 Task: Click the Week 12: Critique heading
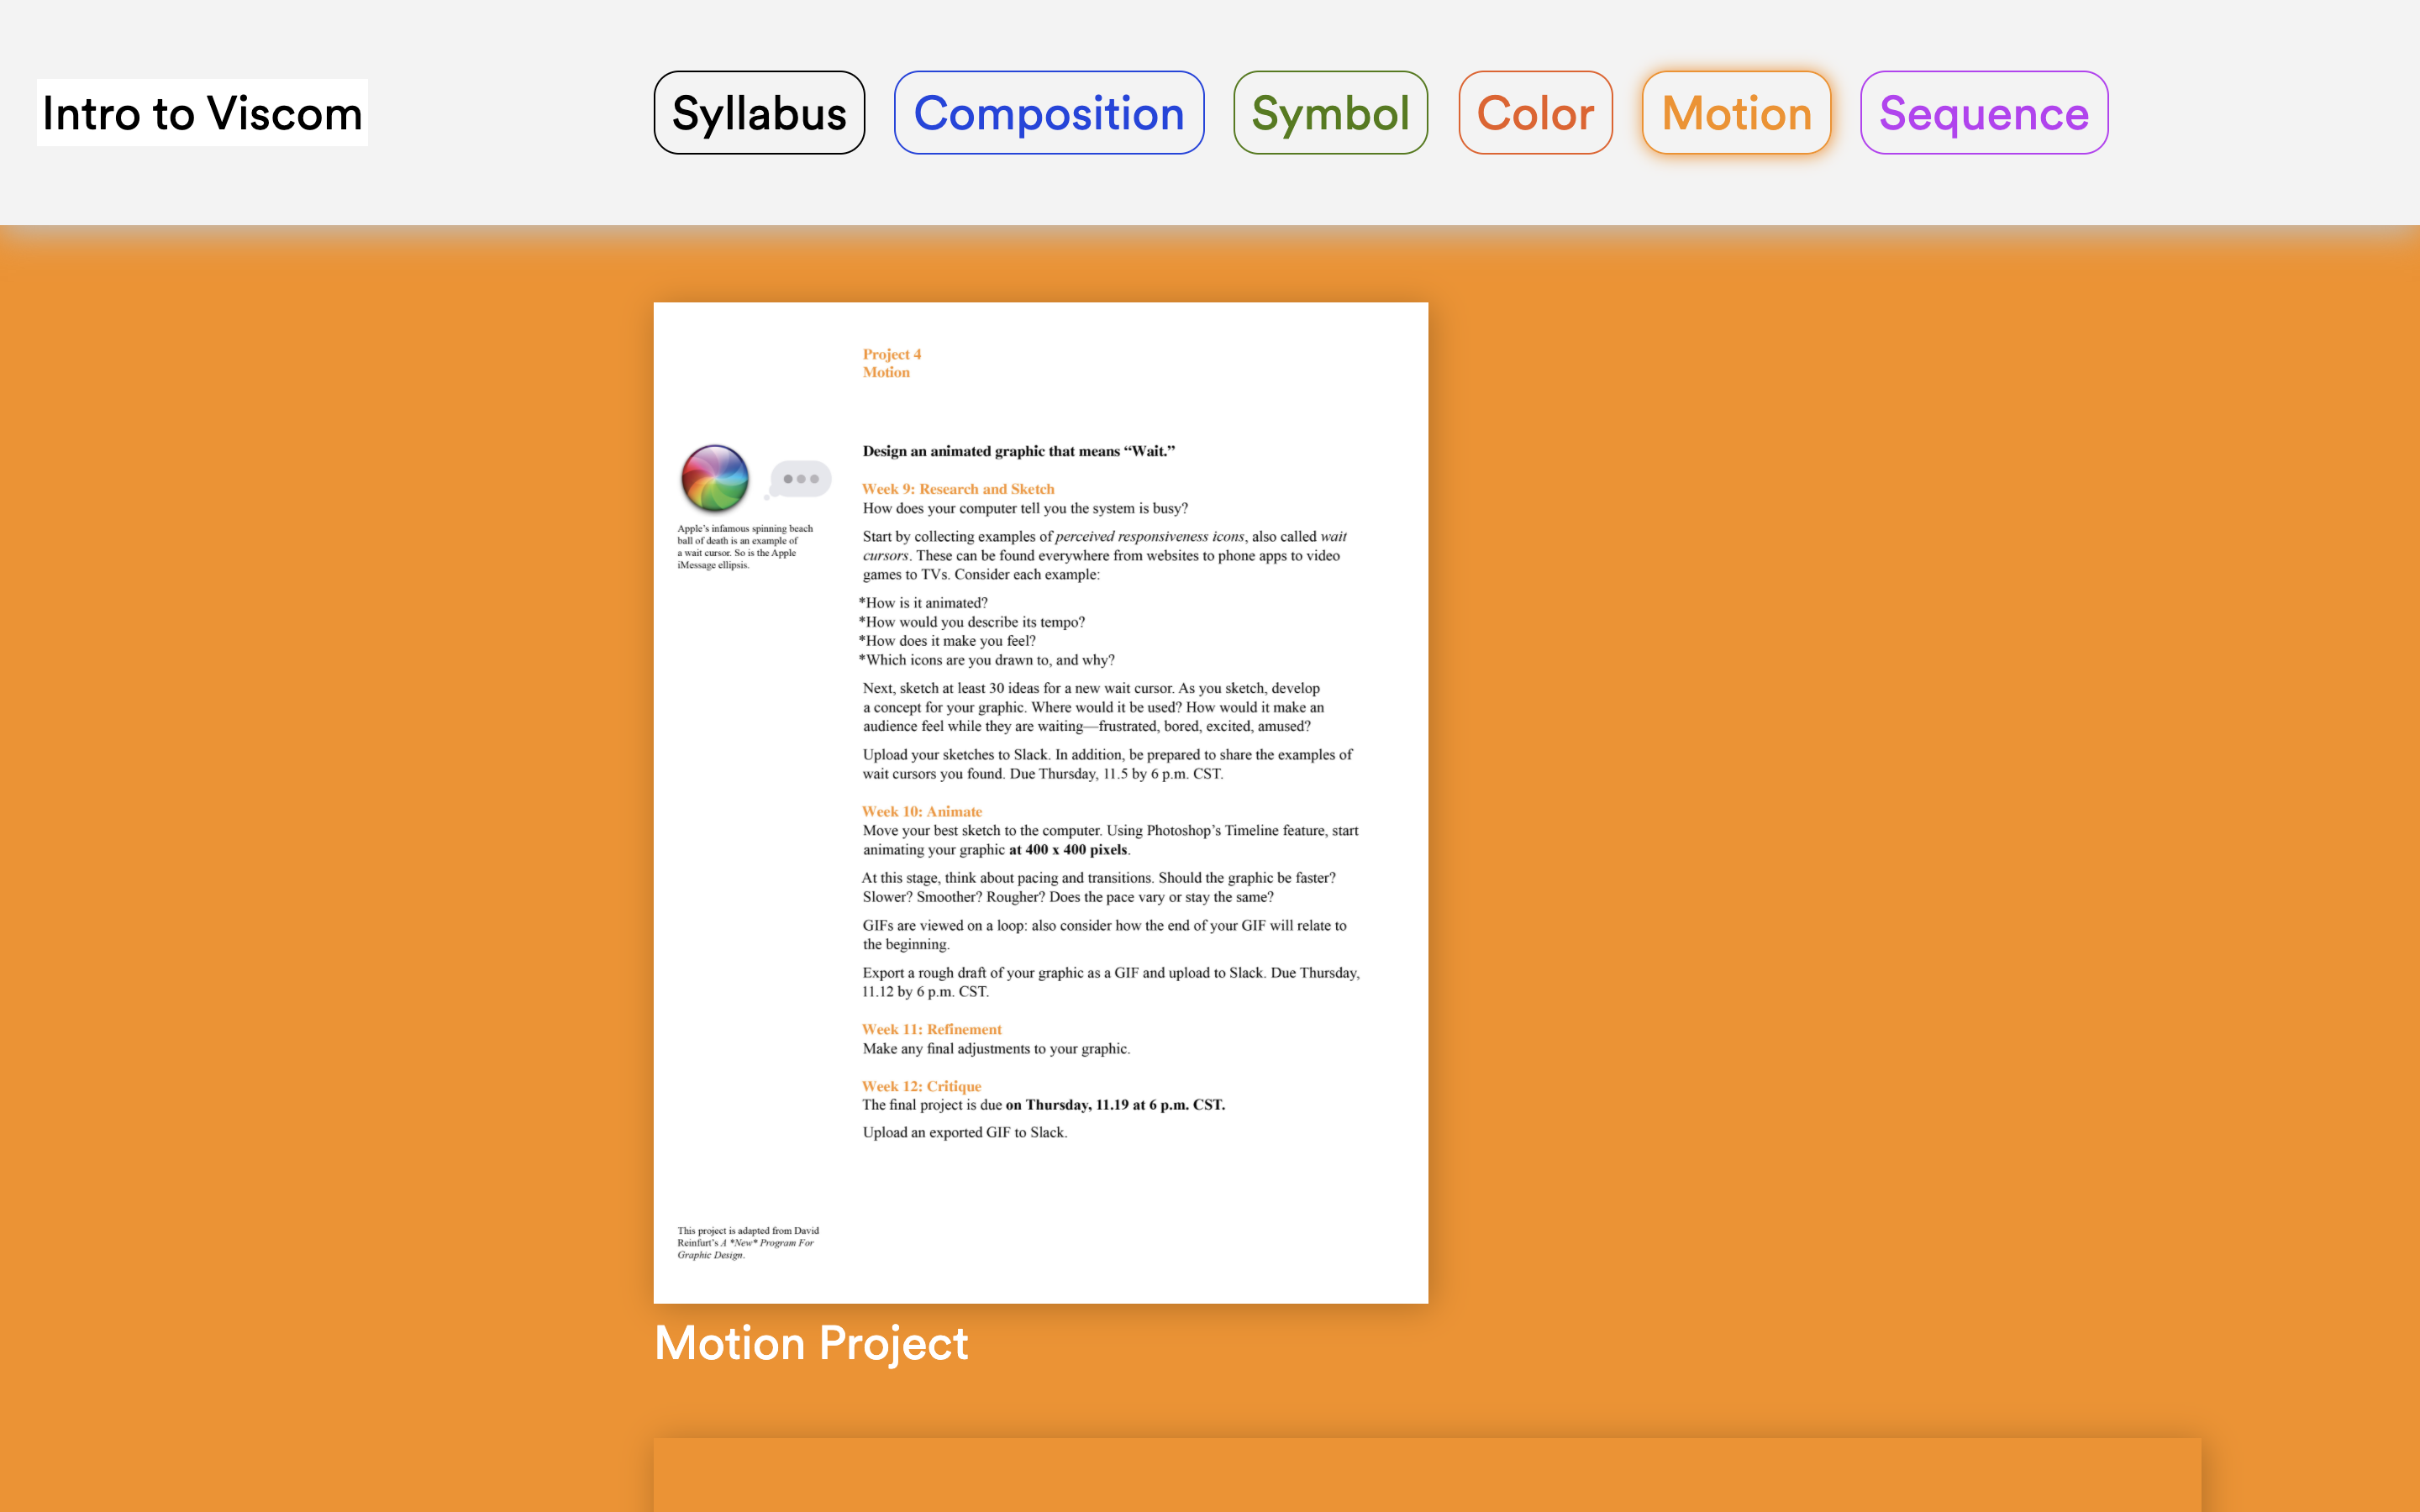921,1086
